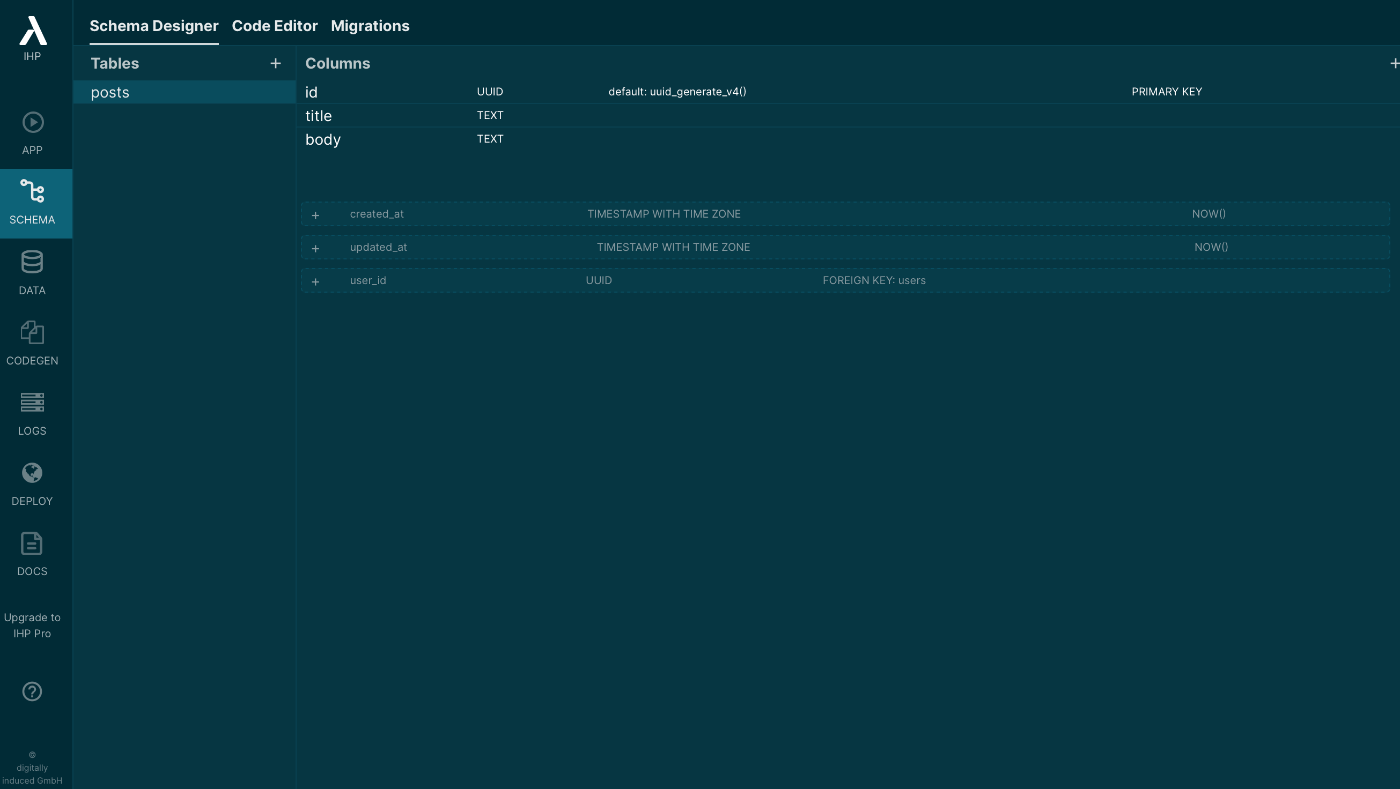The width and height of the screenshot is (1400, 789).
Task: Click the IHP lambda logo
Action: tap(32, 31)
